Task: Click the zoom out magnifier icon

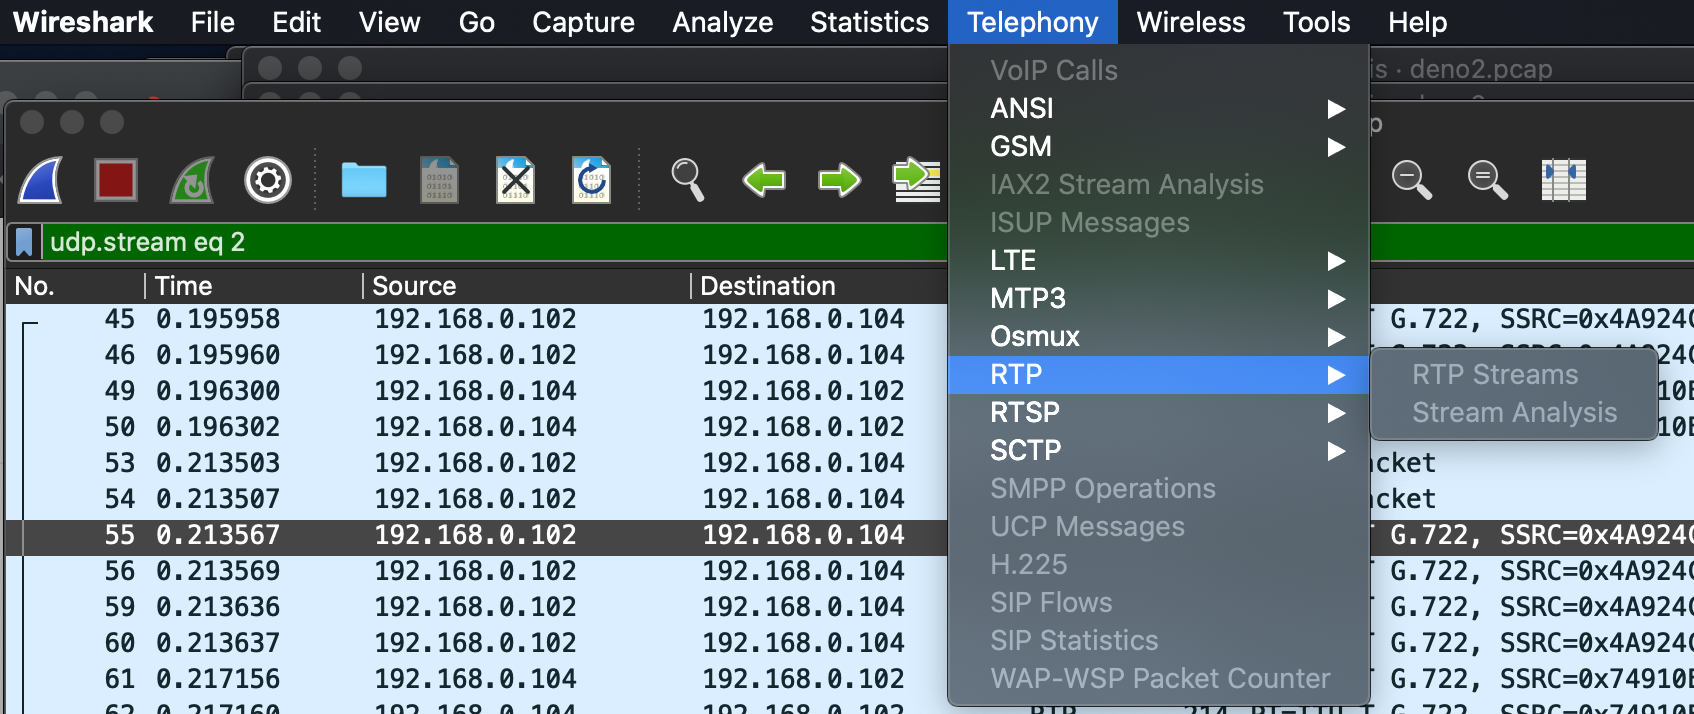Action: click(1412, 180)
